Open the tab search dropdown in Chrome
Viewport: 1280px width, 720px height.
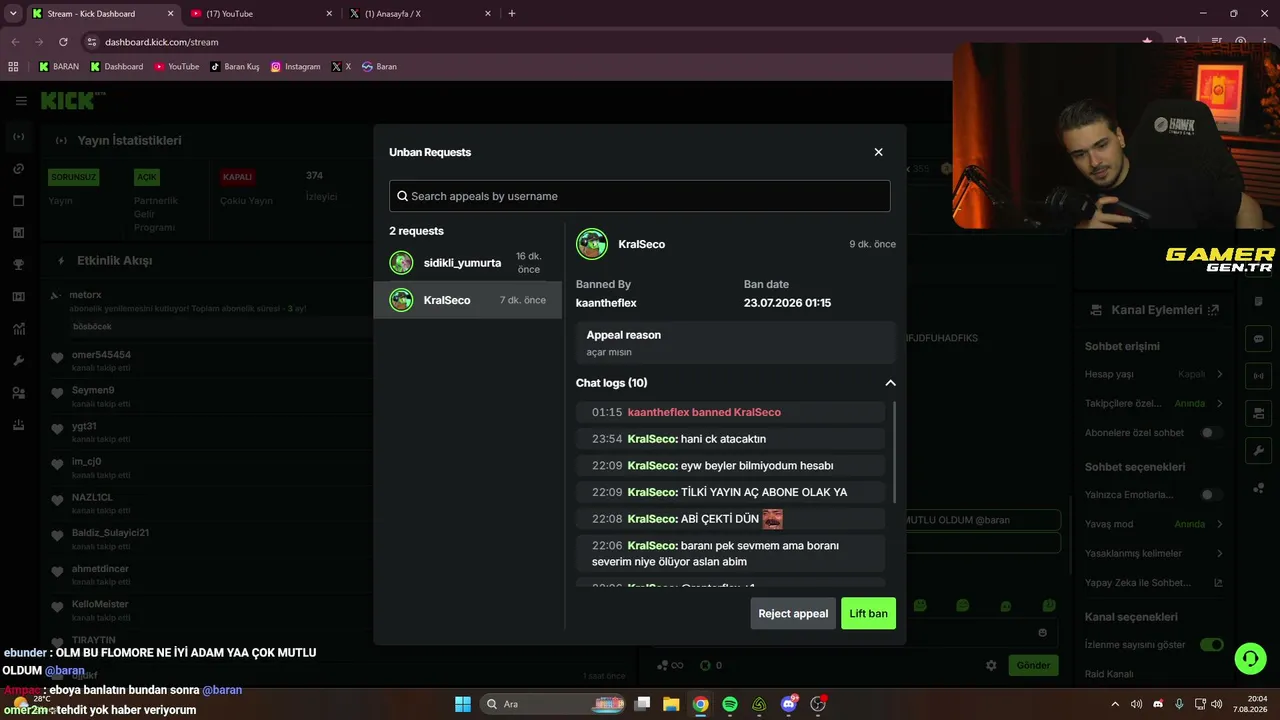[13, 13]
